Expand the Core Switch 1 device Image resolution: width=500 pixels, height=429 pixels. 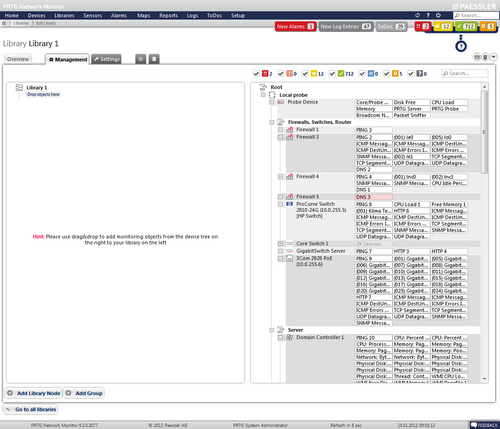click(280, 244)
